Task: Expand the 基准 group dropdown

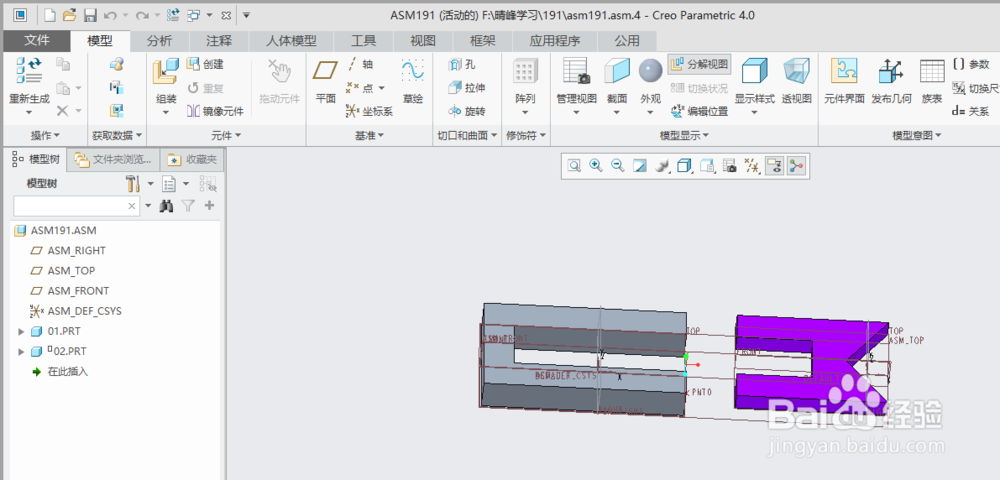Action: coord(369,136)
